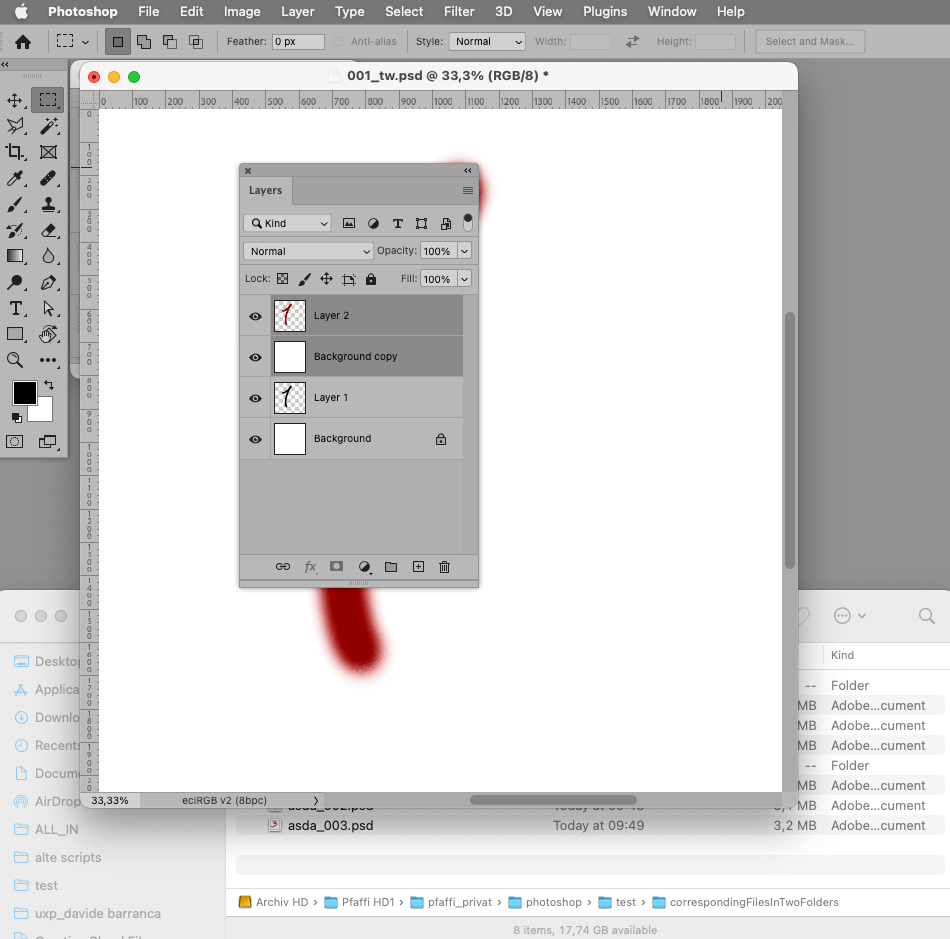Open the File menu
This screenshot has width=950, height=939.
pos(148,12)
